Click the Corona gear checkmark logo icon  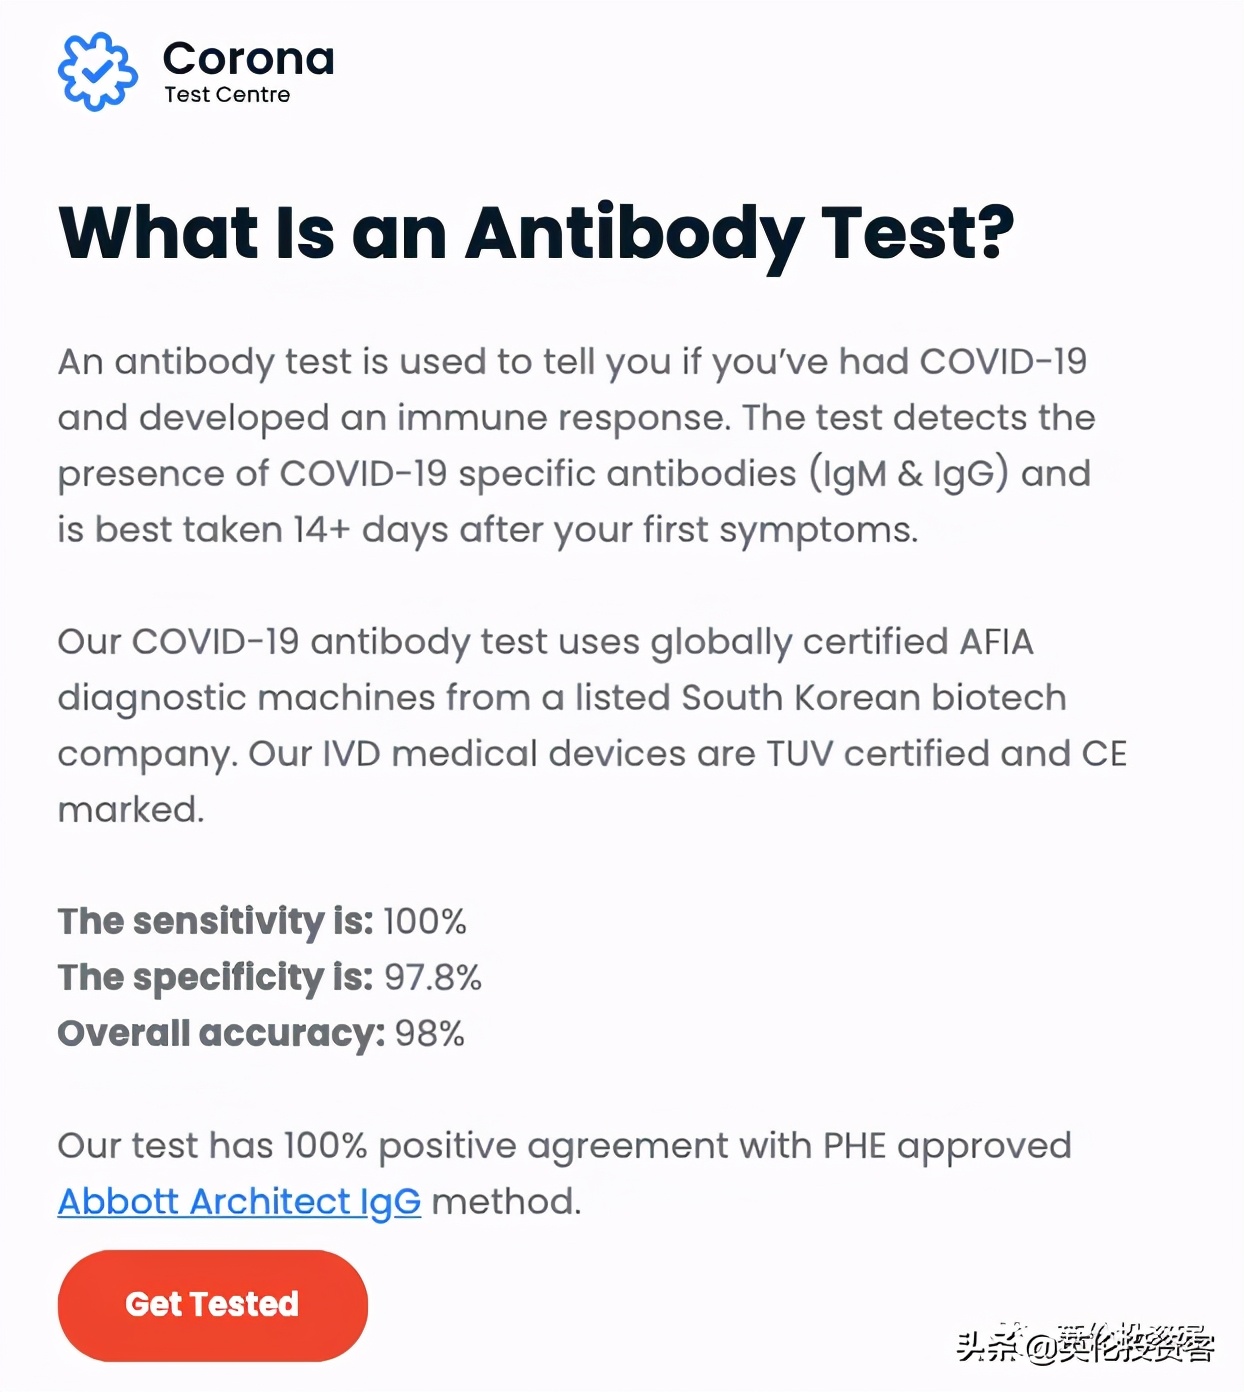[97, 71]
